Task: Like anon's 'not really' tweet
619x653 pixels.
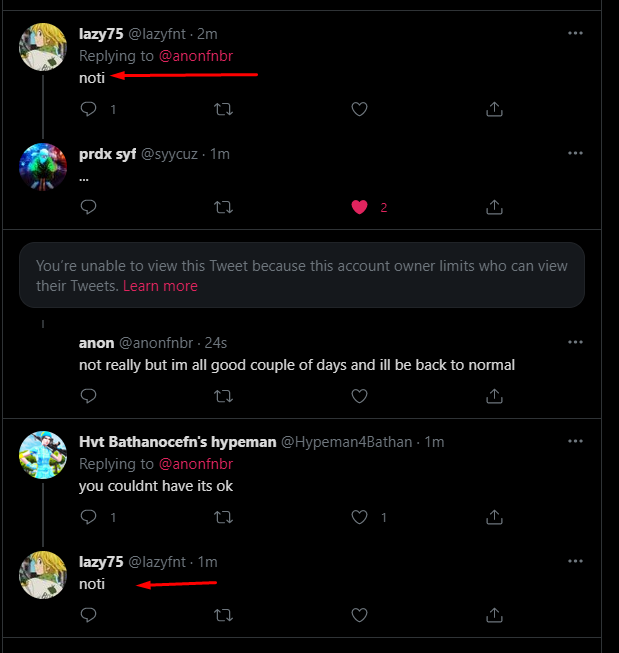Action: click(360, 396)
